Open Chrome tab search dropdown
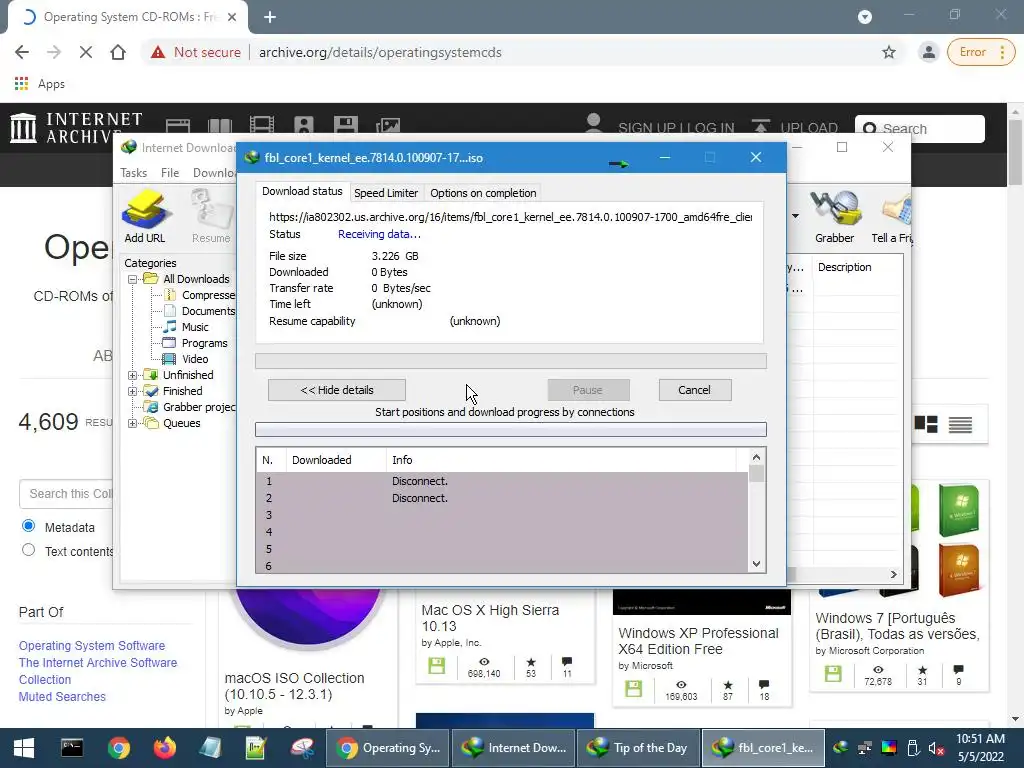This screenshot has height=768, width=1024. [x=865, y=17]
